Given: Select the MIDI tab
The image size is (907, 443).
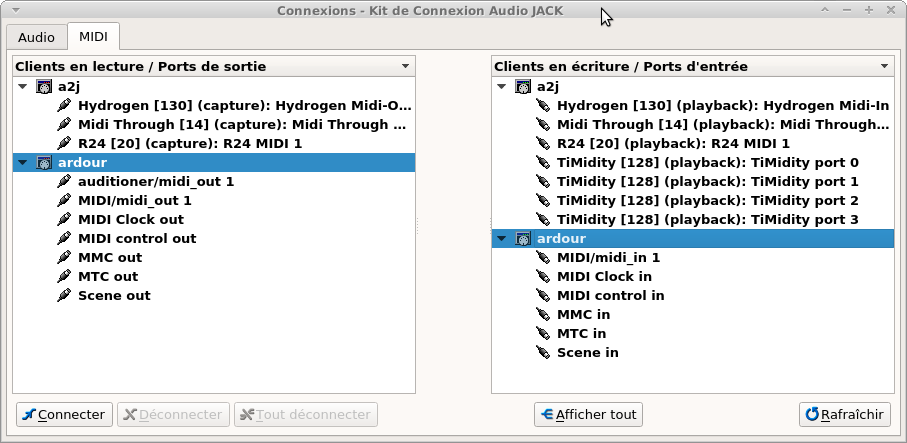Looking at the screenshot, I should point(93,37).
